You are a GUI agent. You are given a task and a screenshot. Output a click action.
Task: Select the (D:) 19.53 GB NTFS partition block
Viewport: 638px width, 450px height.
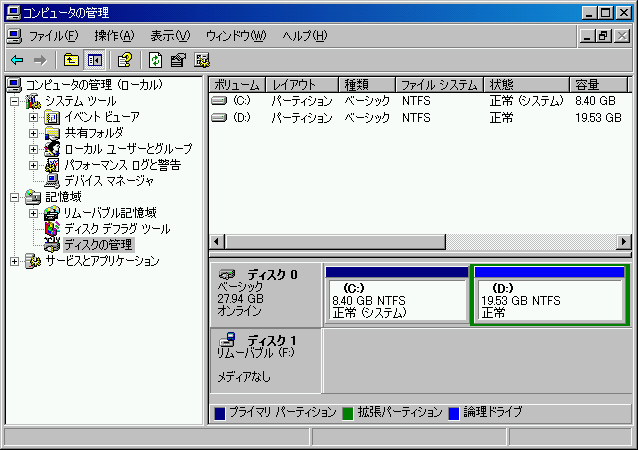point(550,295)
